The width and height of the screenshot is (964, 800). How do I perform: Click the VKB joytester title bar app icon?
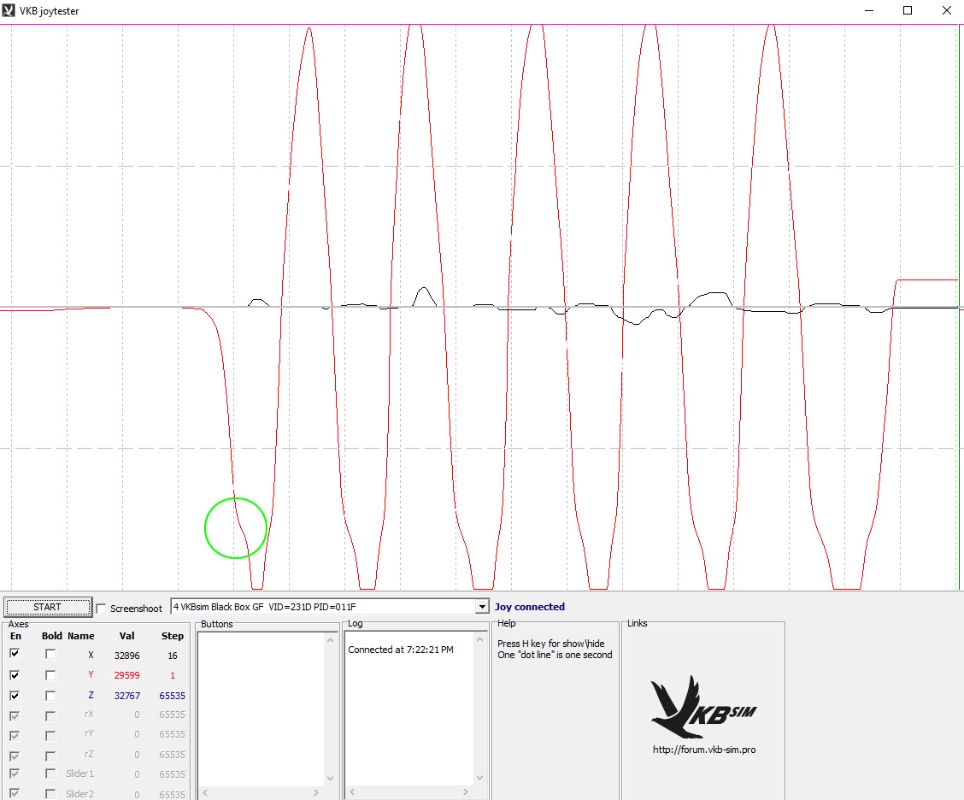(x=9, y=10)
